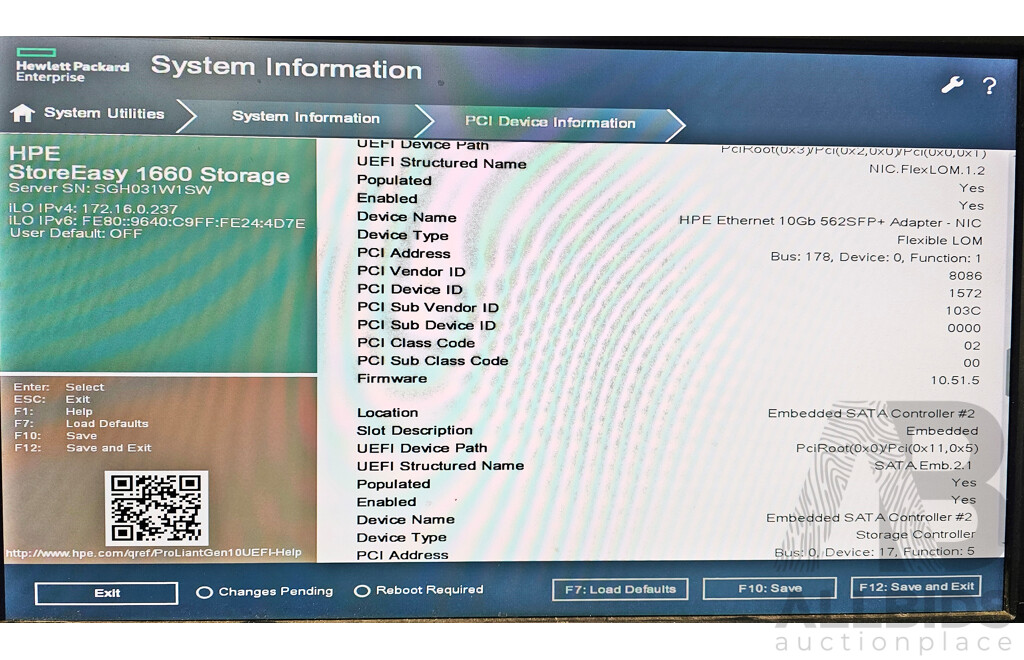
Task: Select the PCI Class Code 02 value
Action: tap(972, 345)
